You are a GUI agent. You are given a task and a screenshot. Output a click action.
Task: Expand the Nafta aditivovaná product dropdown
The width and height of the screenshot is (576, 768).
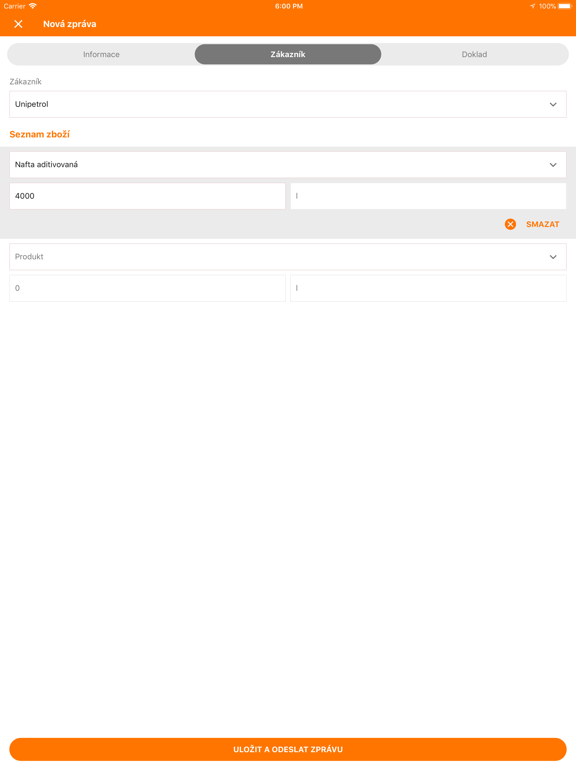click(x=288, y=165)
